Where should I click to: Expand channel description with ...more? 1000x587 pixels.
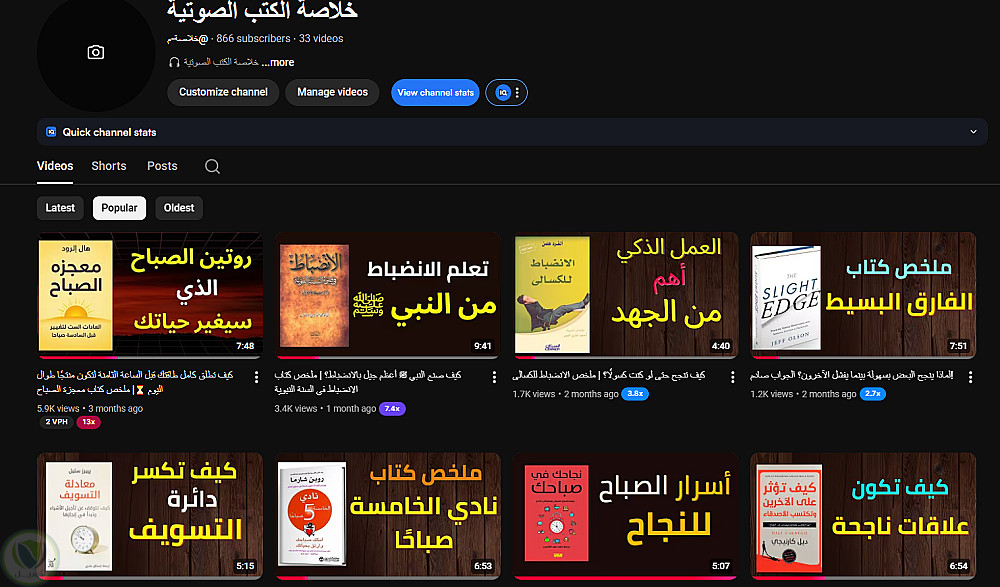pyautogui.click(x=277, y=63)
